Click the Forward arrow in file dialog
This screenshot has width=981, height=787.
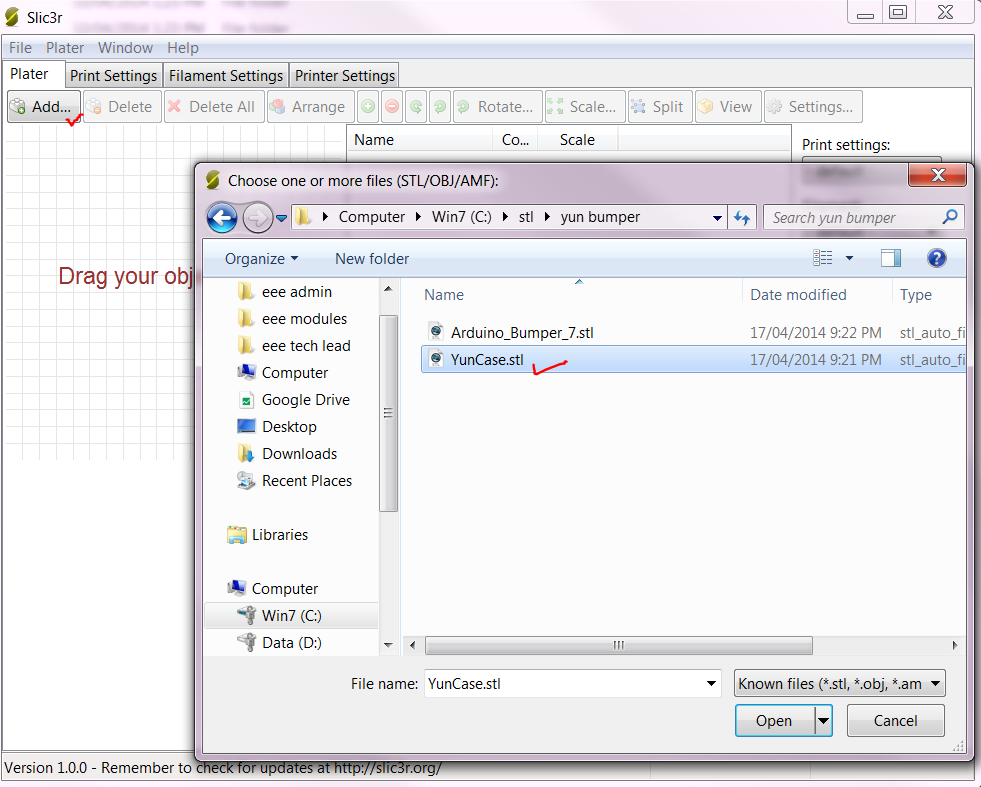pyautogui.click(x=257, y=218)
